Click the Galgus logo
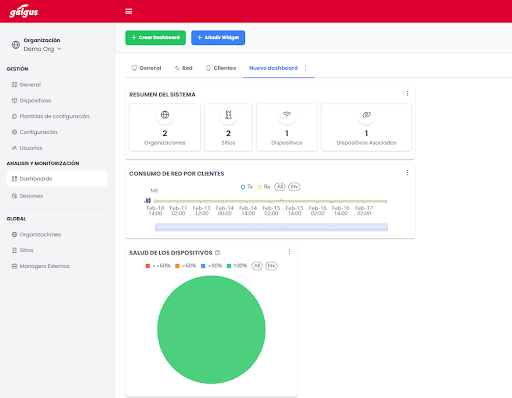The height and width of the screenshot is (398, 512). click(24, 11)
